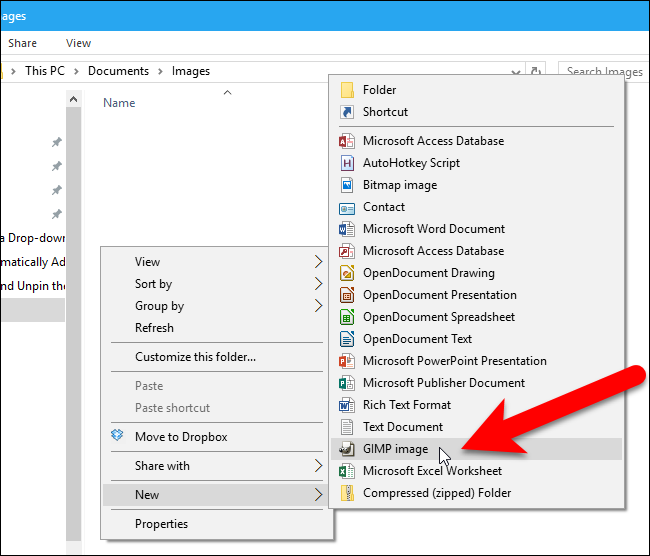Expand the Sort by submenu arrow
The width and height of the screenshot is (650, 556).
point(318,284)
